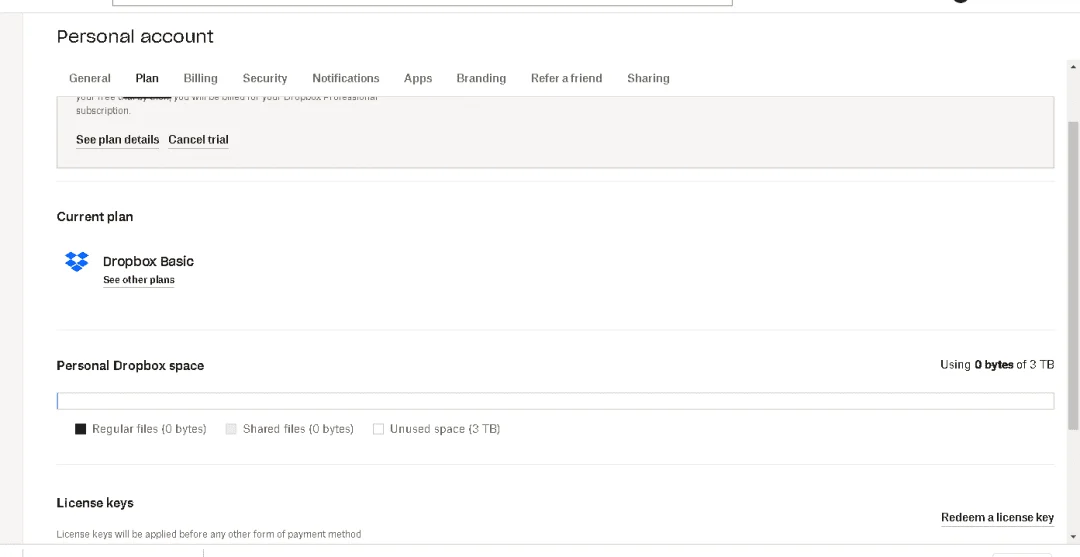Image resolution: width=1080 pixels, height=557 pixels.
Task: Go to the Sharing tab
Action: coord(648,78)
